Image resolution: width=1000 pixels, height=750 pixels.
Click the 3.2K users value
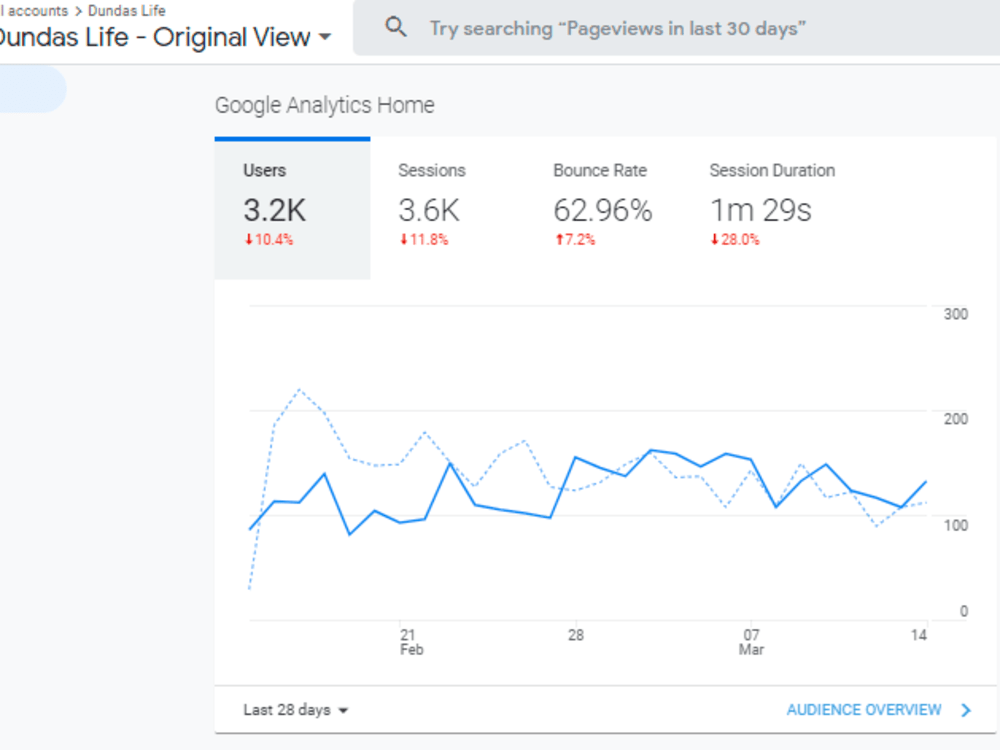click(274, 210)
